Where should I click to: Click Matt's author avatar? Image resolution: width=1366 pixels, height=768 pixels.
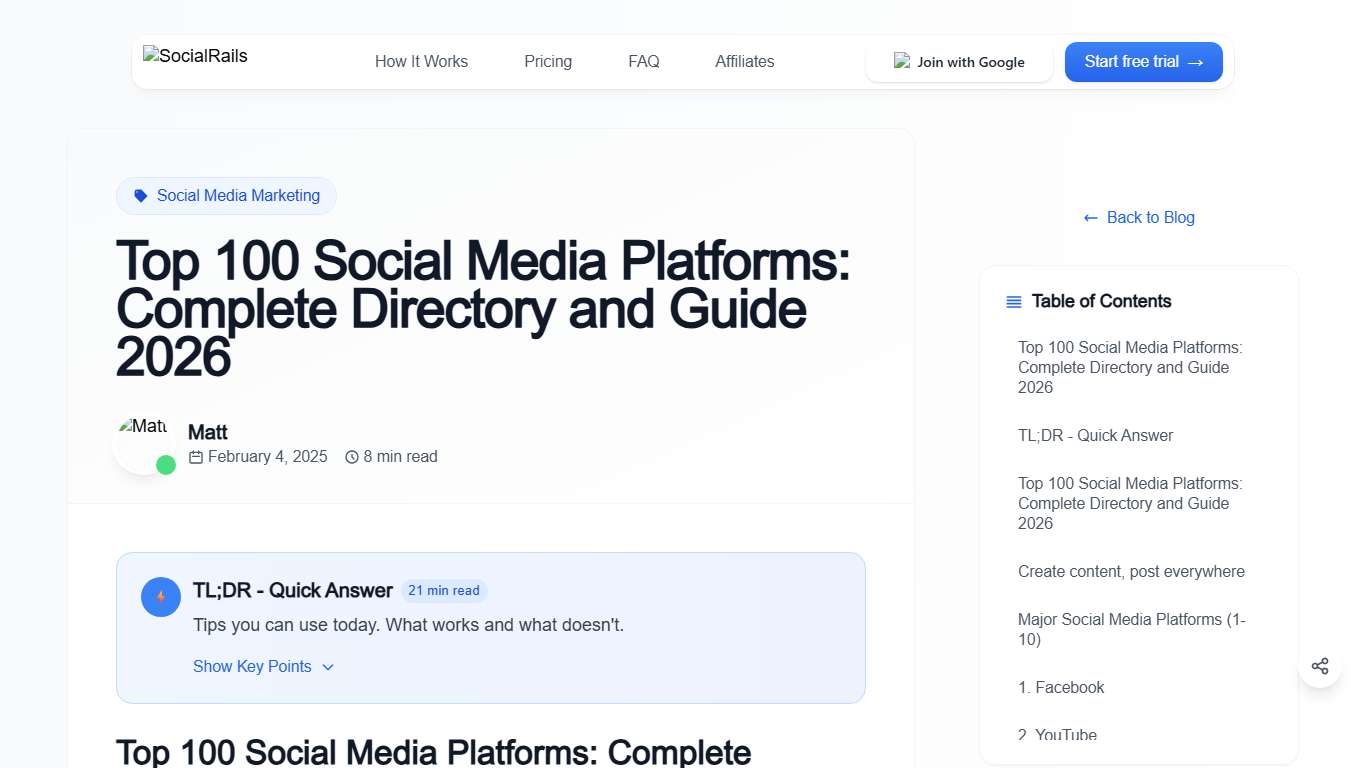pos(145,441)
